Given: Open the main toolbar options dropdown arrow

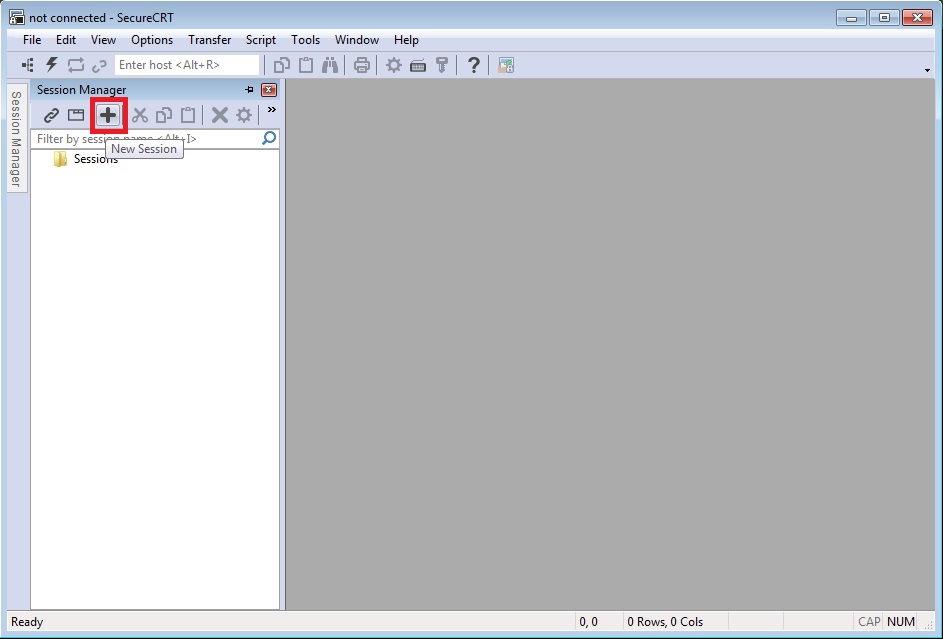Looking at the screenshot, I should 927,70.
